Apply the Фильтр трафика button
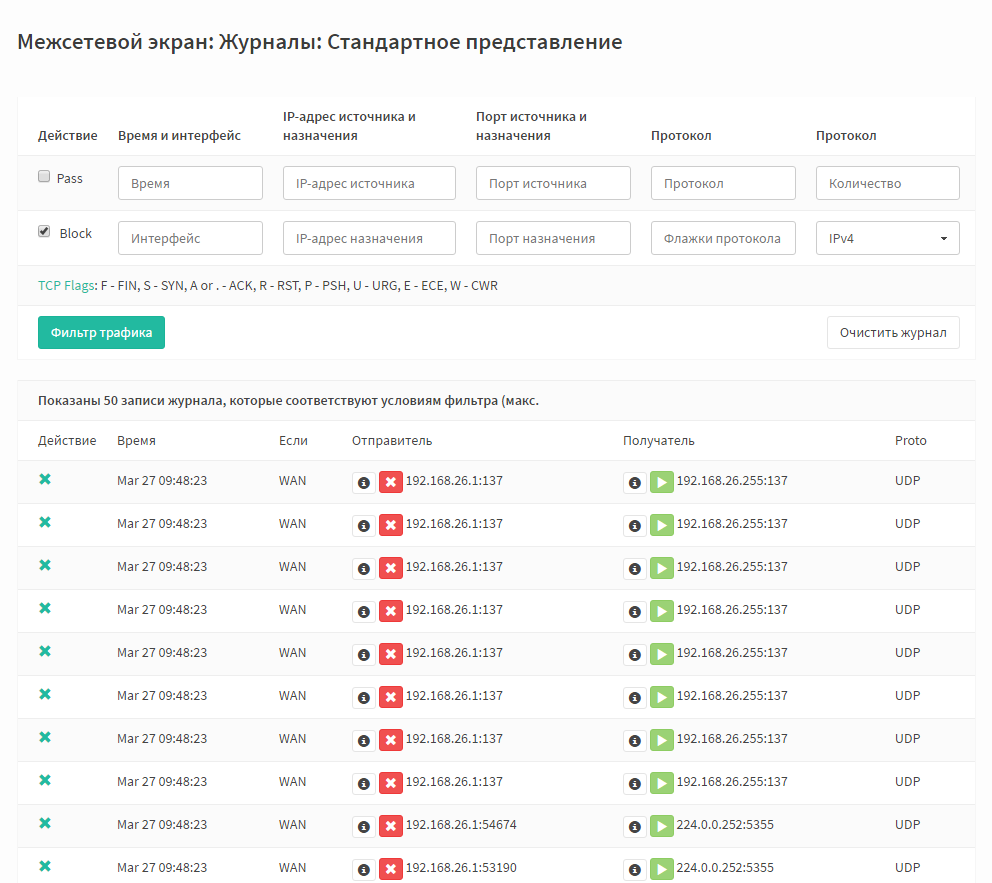992x883 pixels. 101,333
